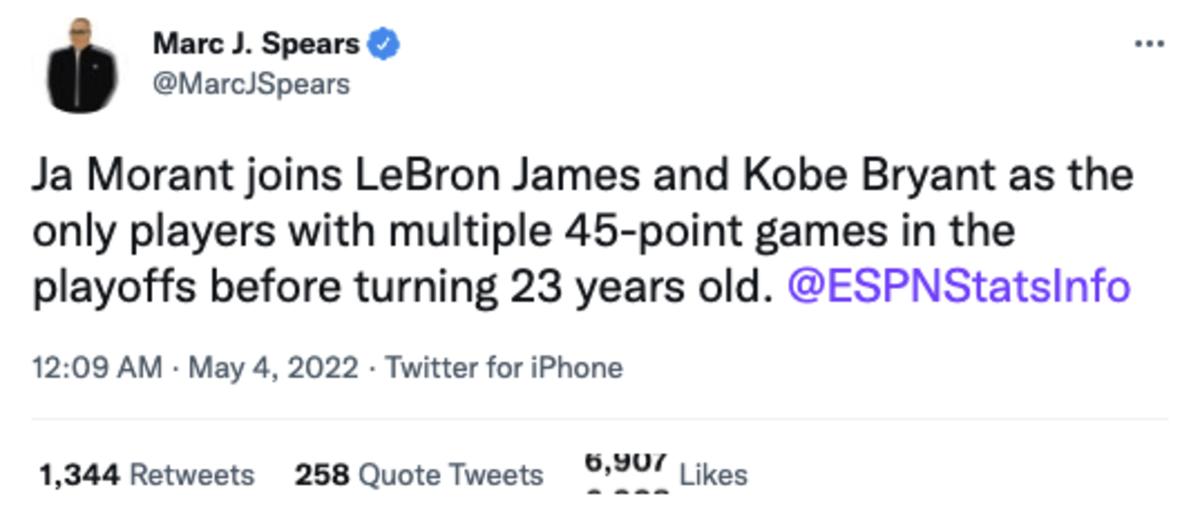
Task: Open the @MarcJSpears handle link
Action: tap(251, 84)
